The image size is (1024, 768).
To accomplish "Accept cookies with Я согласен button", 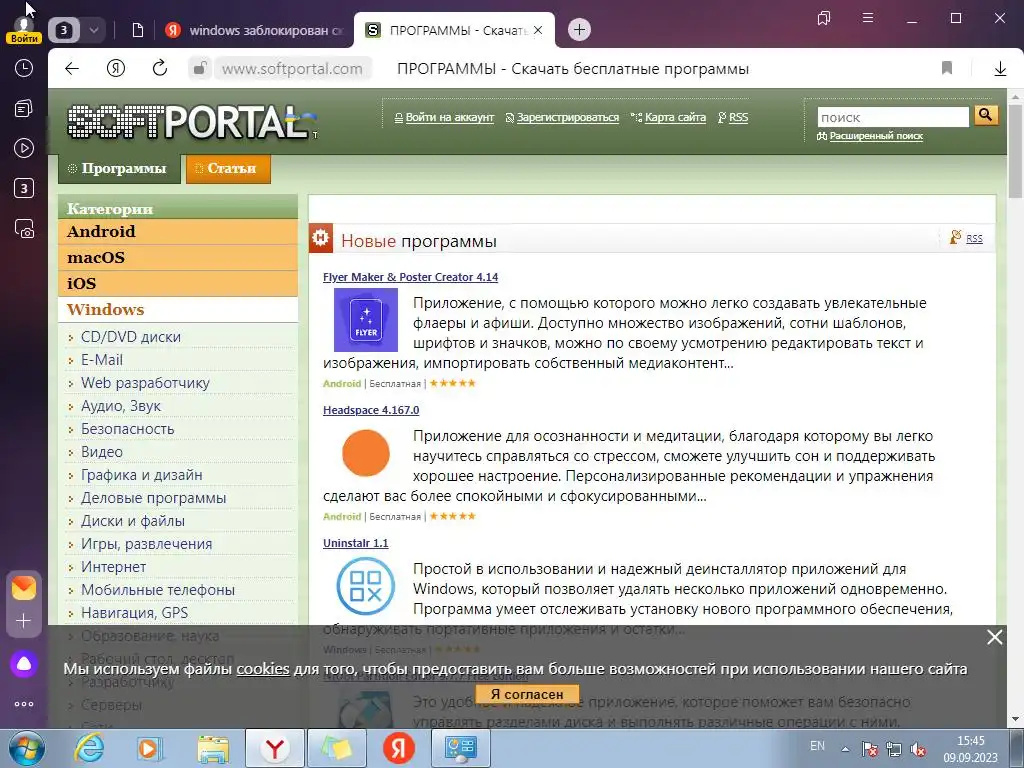I will pyautogui.click(x=527, y=694).
